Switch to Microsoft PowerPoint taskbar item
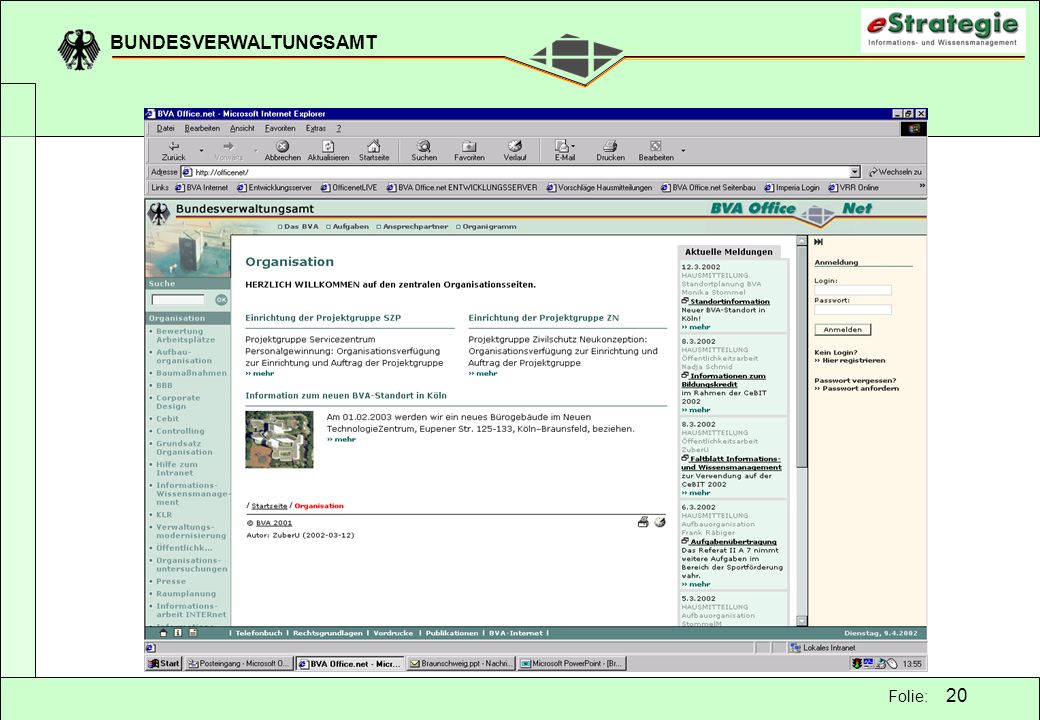This screenshot has width=1040, height=720. click(x=572, y=663)
